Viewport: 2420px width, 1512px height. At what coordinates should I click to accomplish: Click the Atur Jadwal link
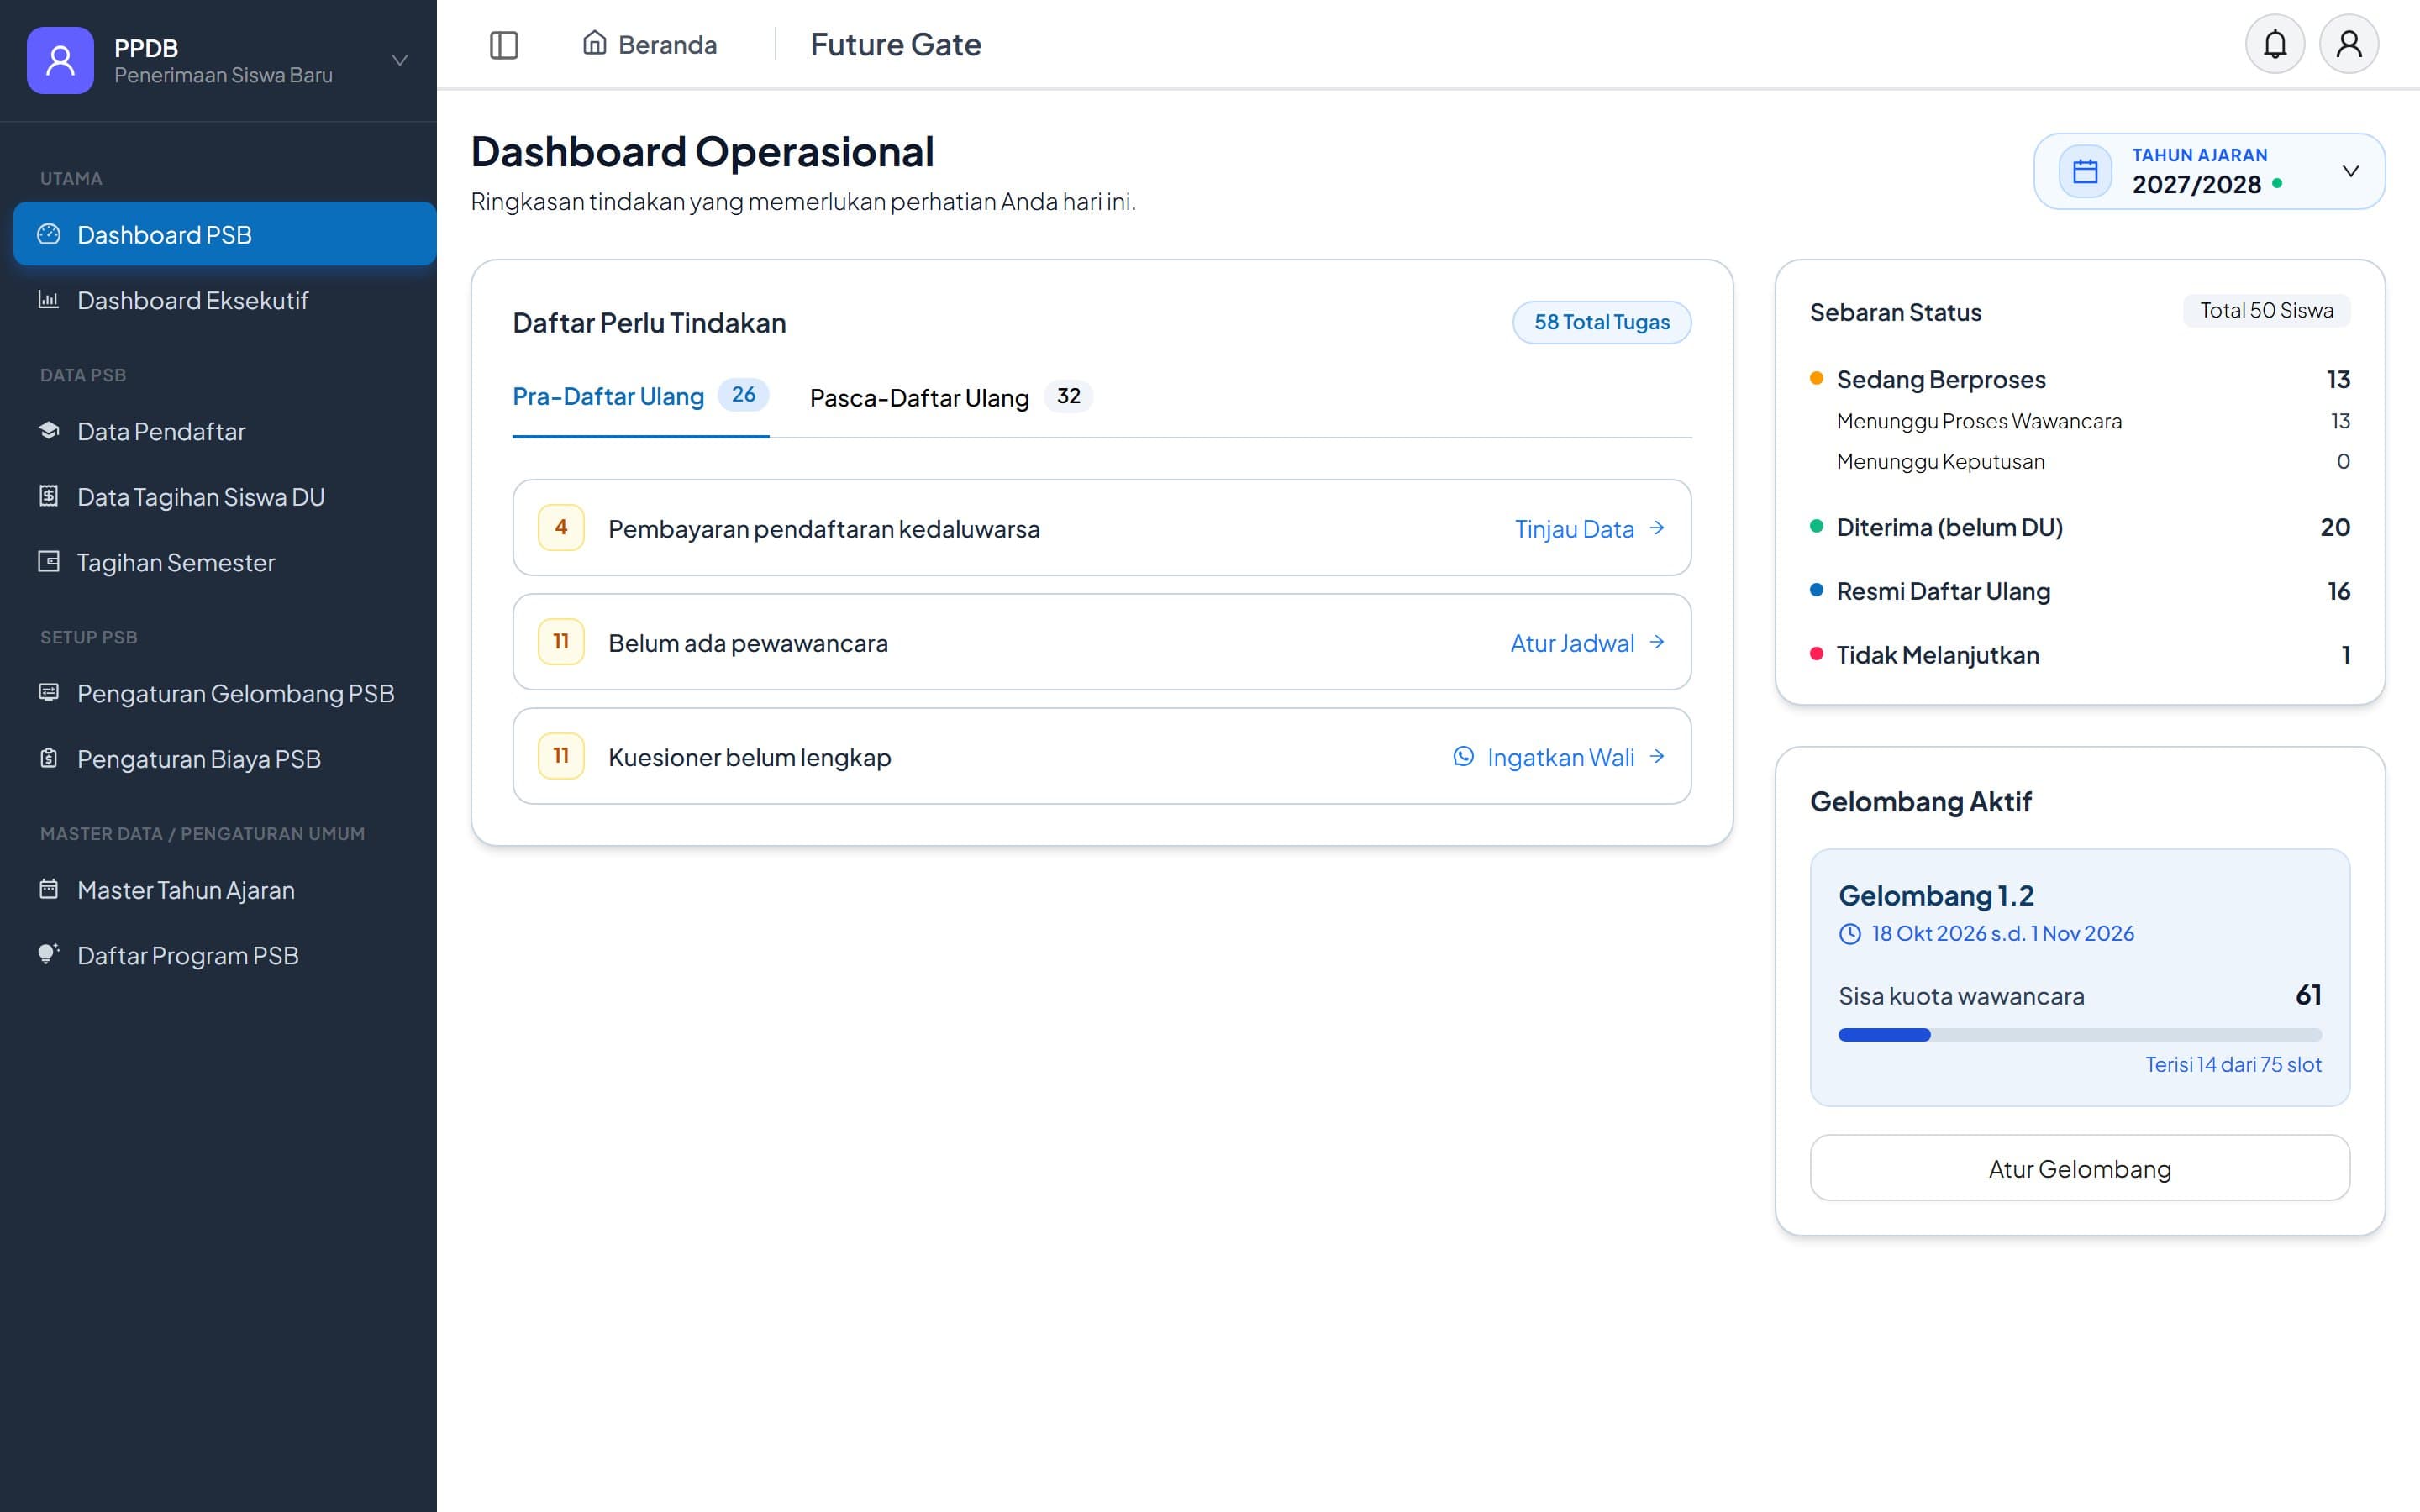[1587, 643]
